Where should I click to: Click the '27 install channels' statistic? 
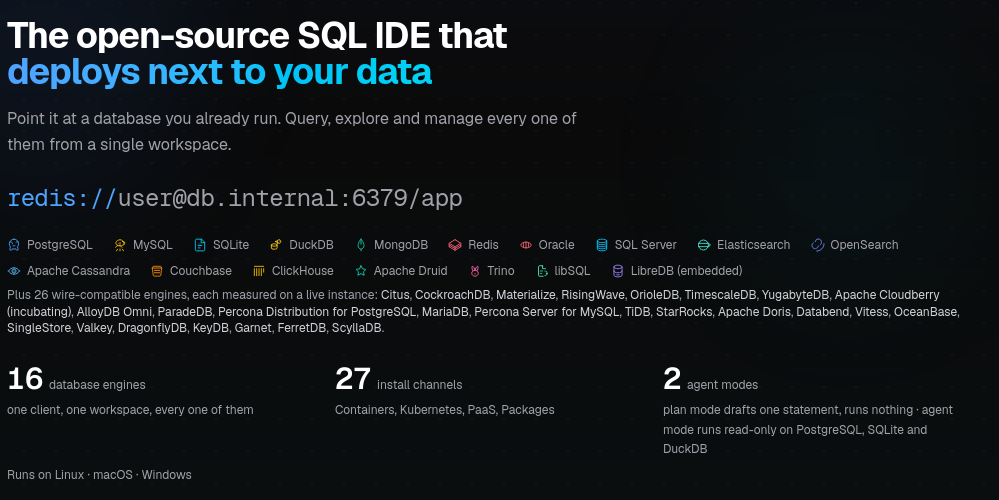click(399, 380)
